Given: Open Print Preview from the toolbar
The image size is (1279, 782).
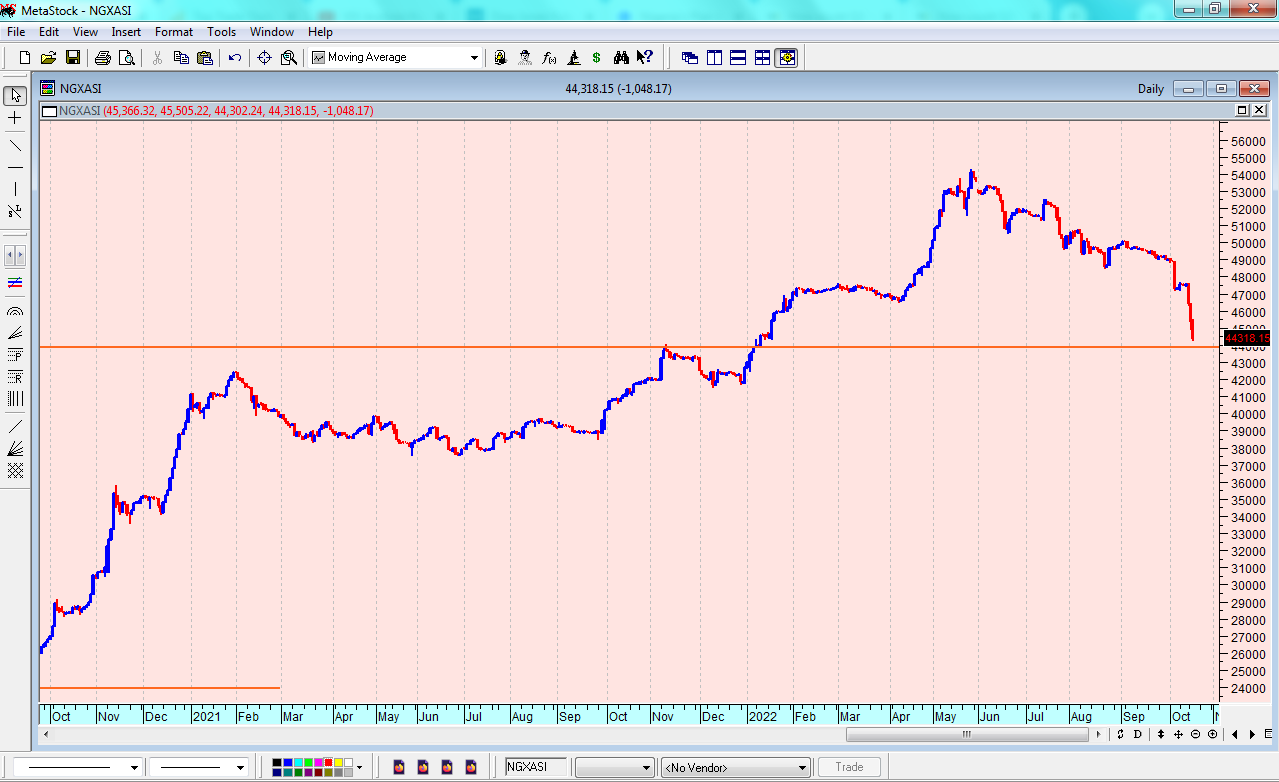Looking at the screenshot, I should coord(126,58).
